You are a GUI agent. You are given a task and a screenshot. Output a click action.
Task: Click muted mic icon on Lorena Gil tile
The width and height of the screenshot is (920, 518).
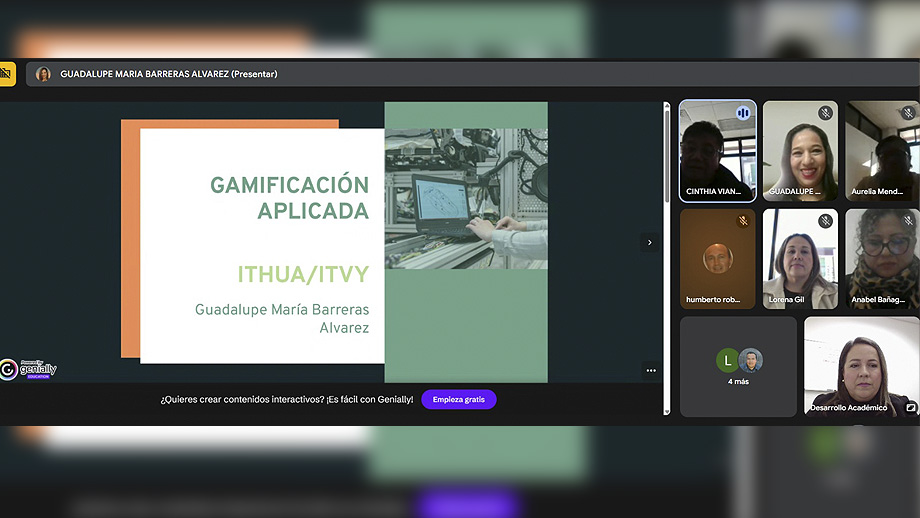[x=826, y=221]
